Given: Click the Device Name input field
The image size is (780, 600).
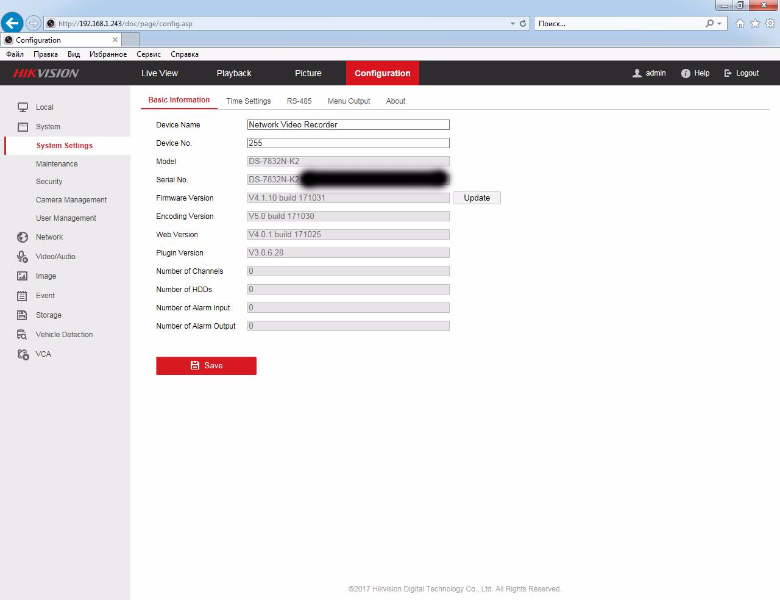Looking at the screenshot, I should point(348,124).
